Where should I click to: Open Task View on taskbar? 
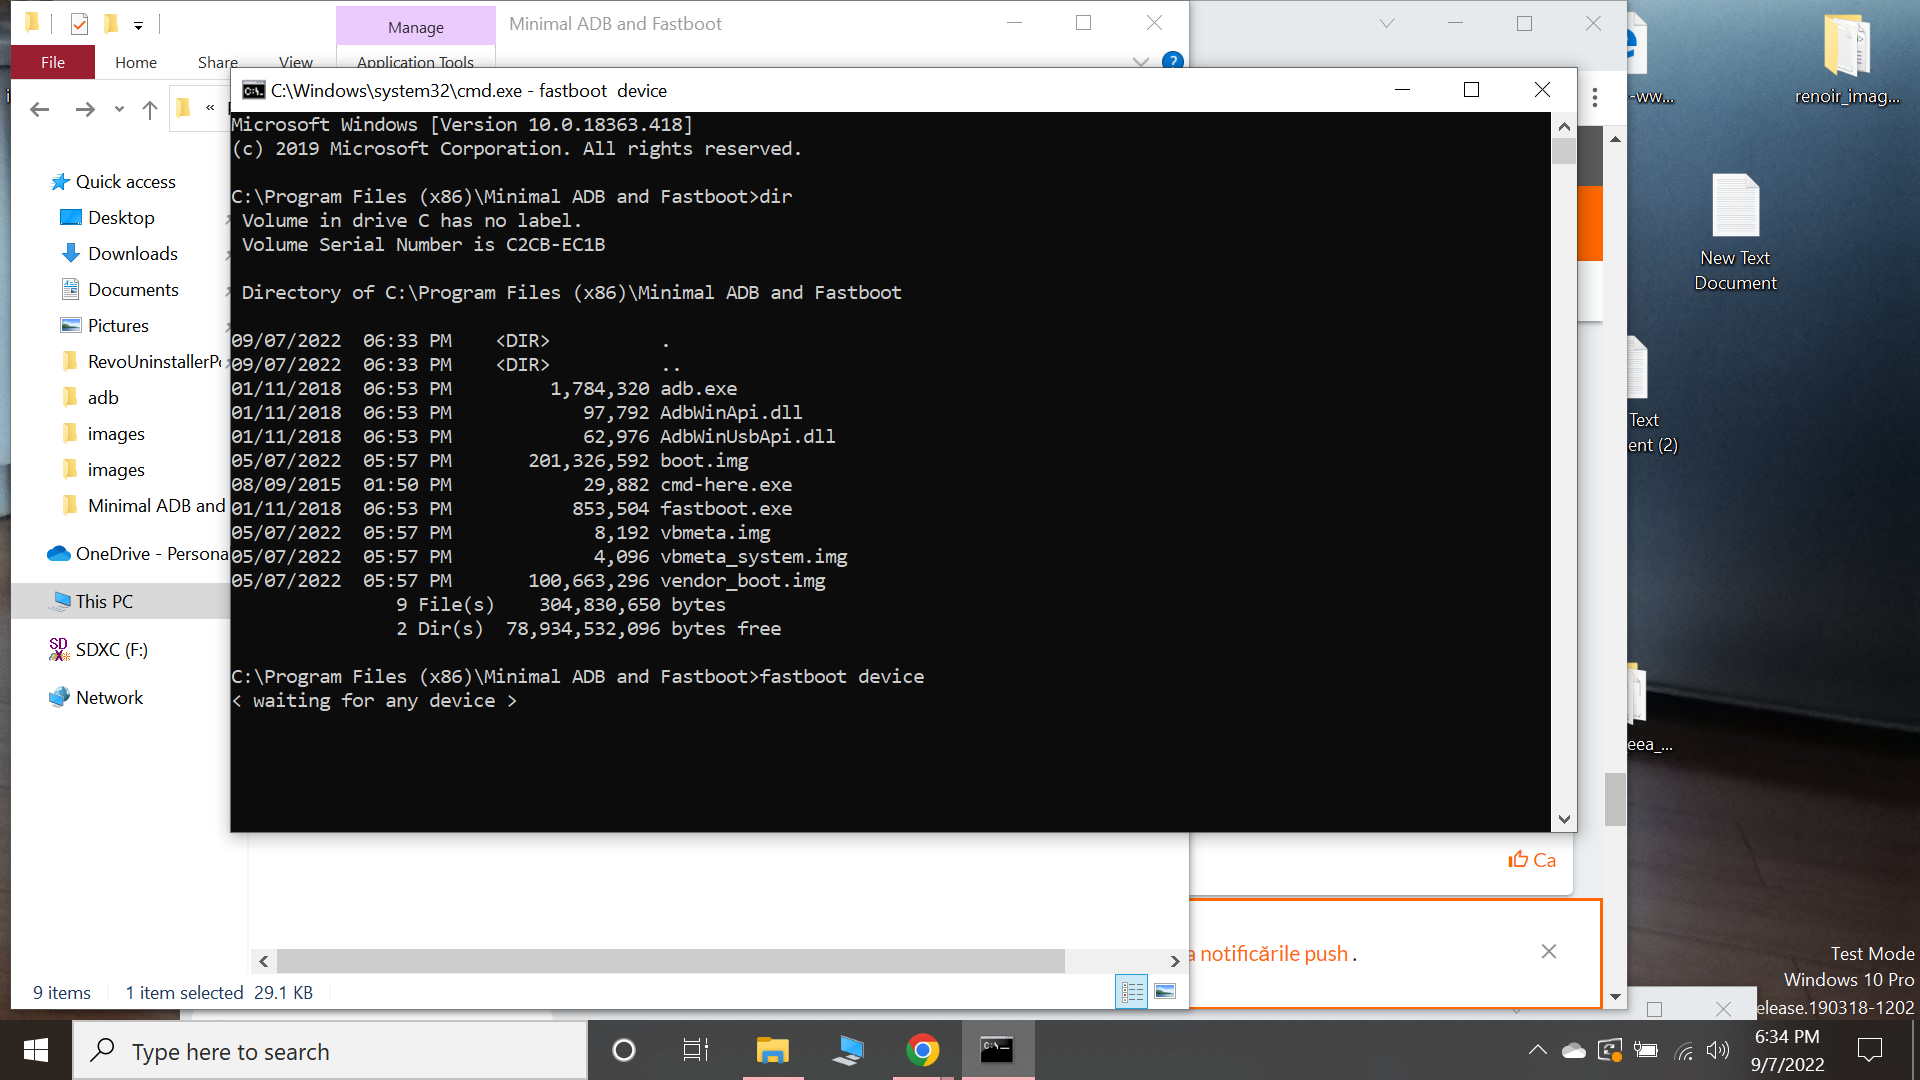(695, 1050)
